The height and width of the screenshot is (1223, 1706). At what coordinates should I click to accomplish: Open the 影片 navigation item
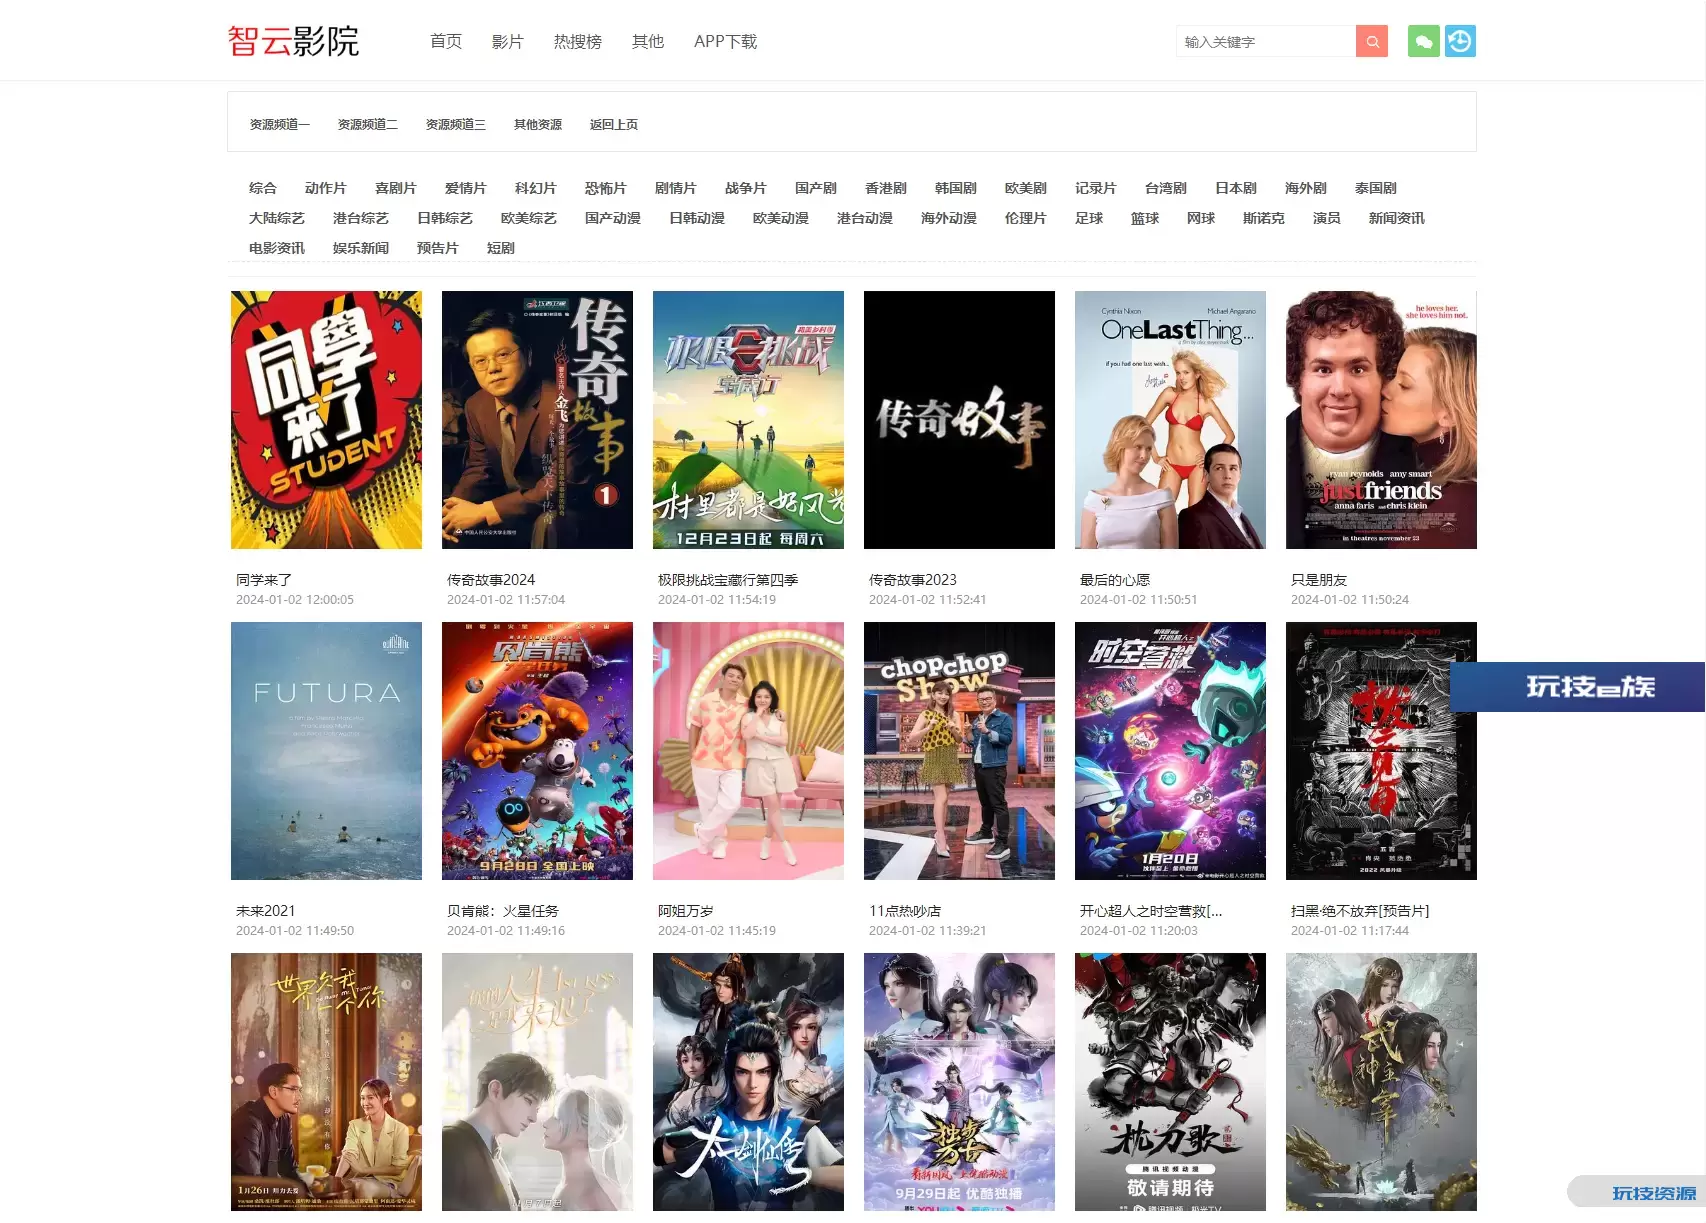(508, 41)
